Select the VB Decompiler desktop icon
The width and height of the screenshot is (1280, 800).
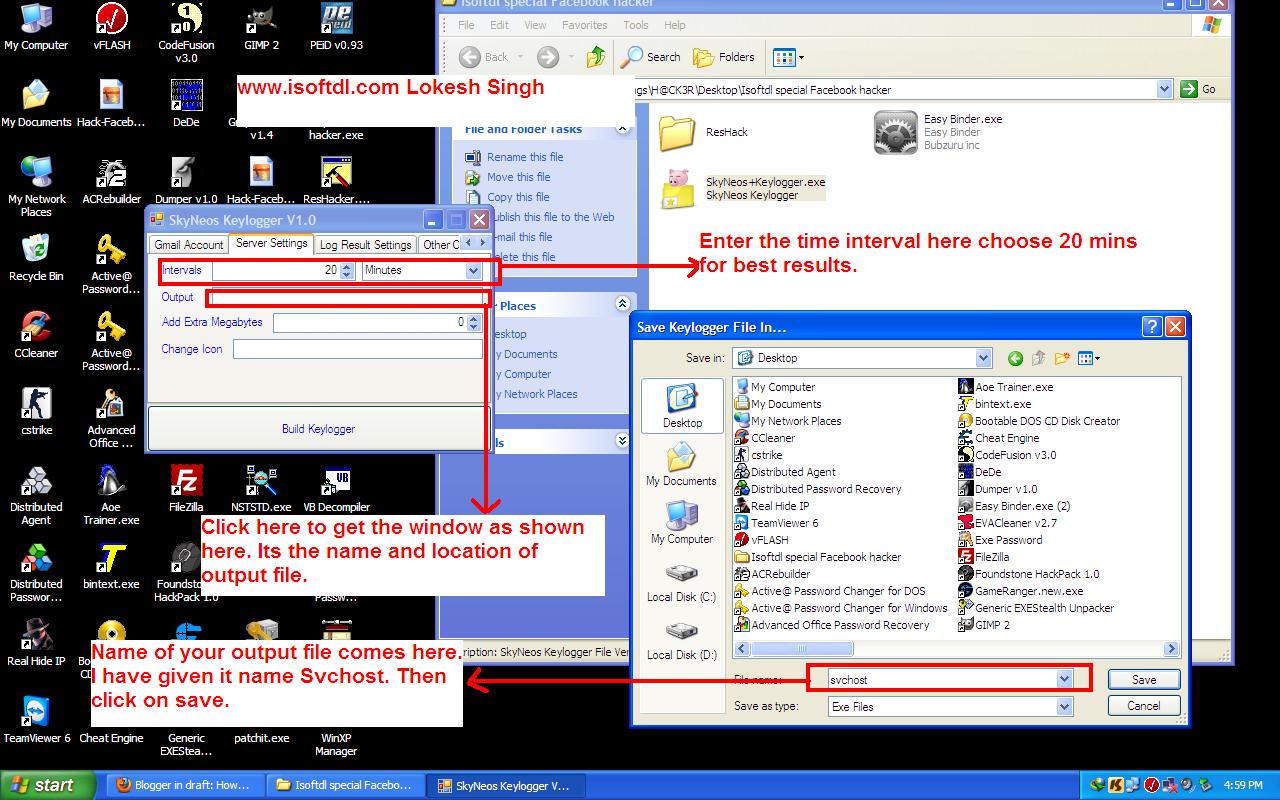tap(336, 488)
